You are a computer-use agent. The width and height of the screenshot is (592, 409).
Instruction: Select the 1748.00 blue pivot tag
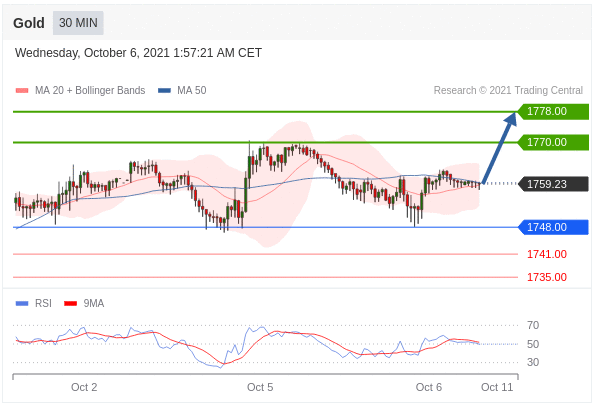(553, 227)
